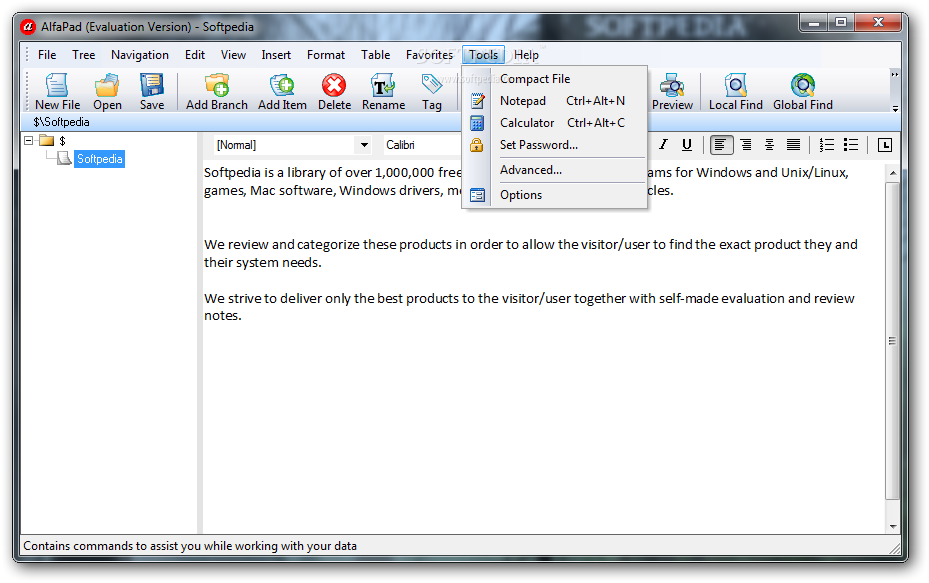
Task: Set paragraph alignment to right
Action: pyautogui.click(x=746, y=145)
